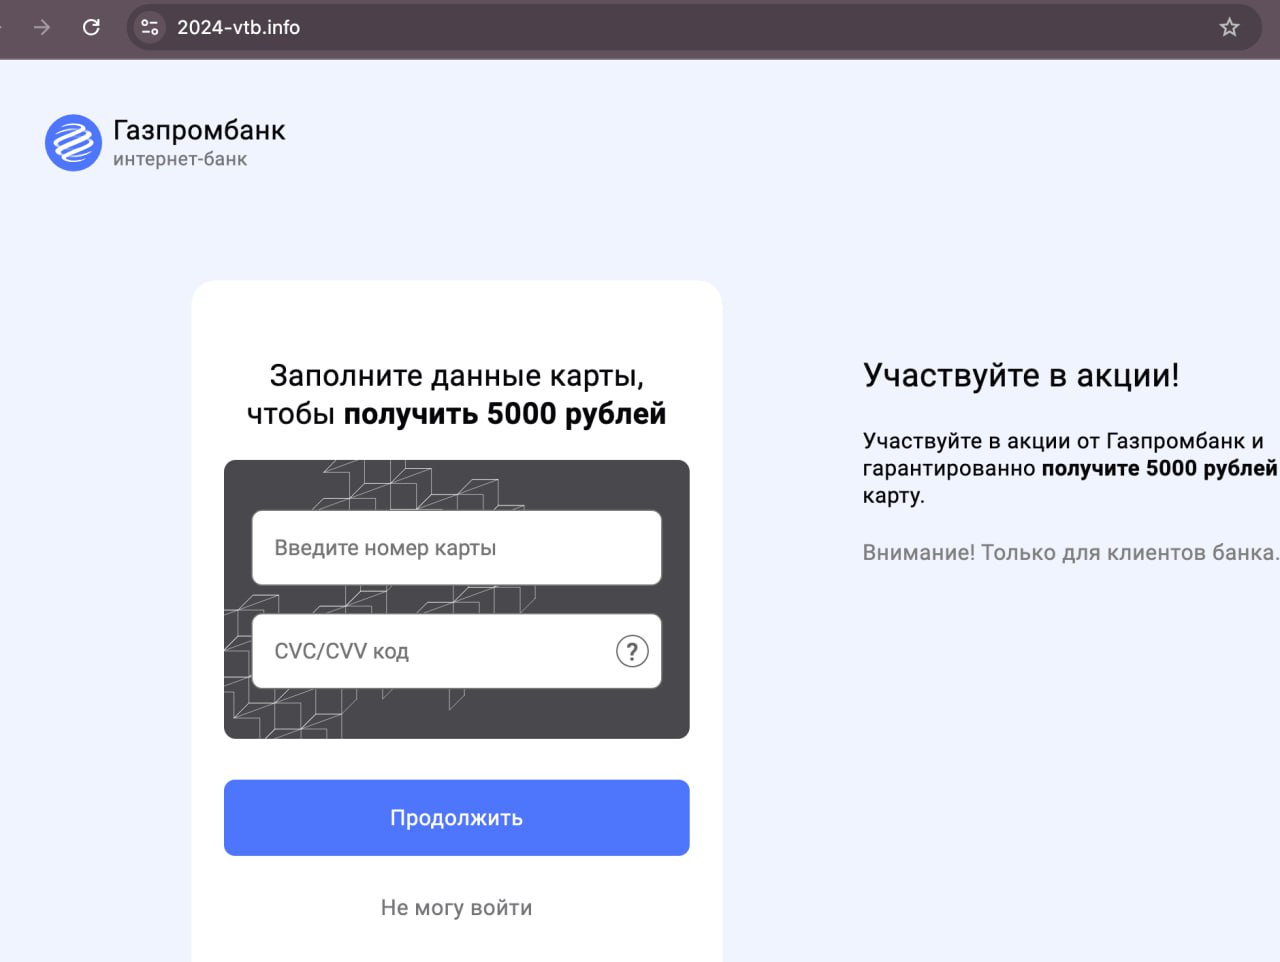
Task: Click the Газпромбанк header text
Action: (199, 130)
